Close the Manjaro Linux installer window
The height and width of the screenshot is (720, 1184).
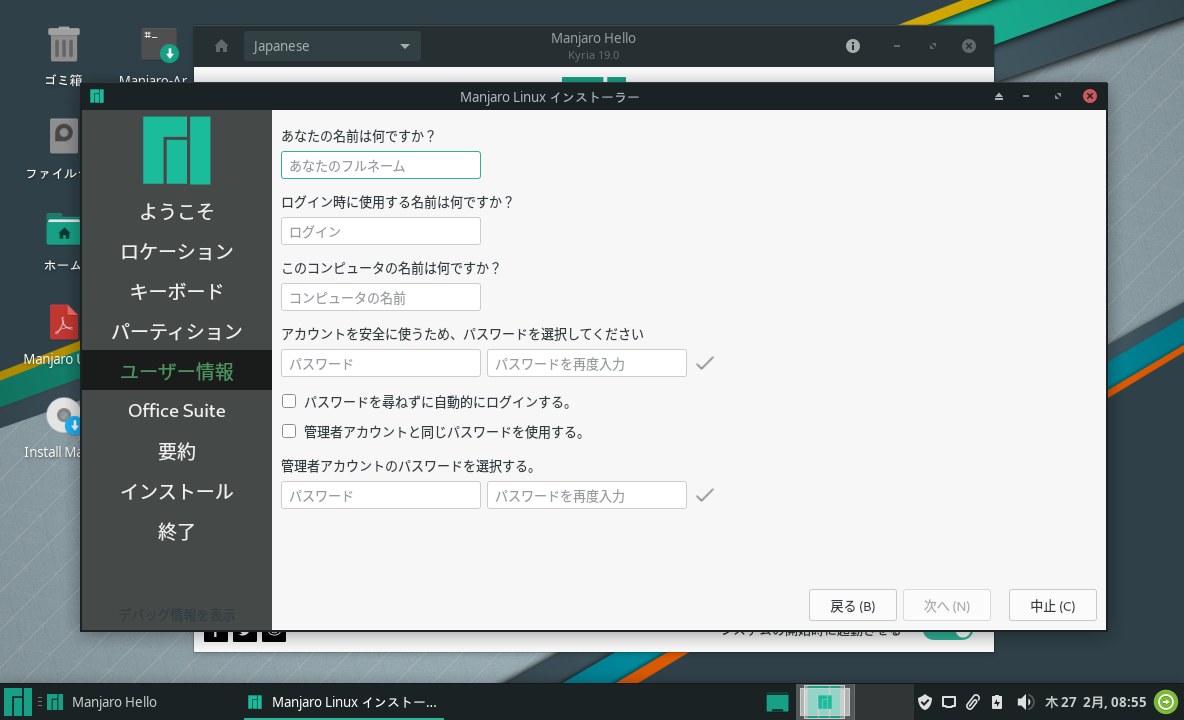pos(1090,96)
